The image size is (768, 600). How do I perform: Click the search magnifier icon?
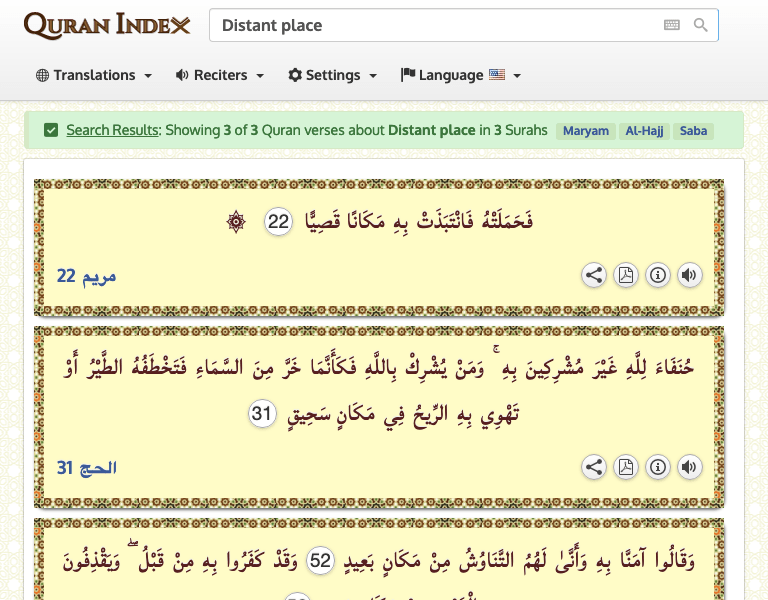pyautogui.click(x=701, y=25)
